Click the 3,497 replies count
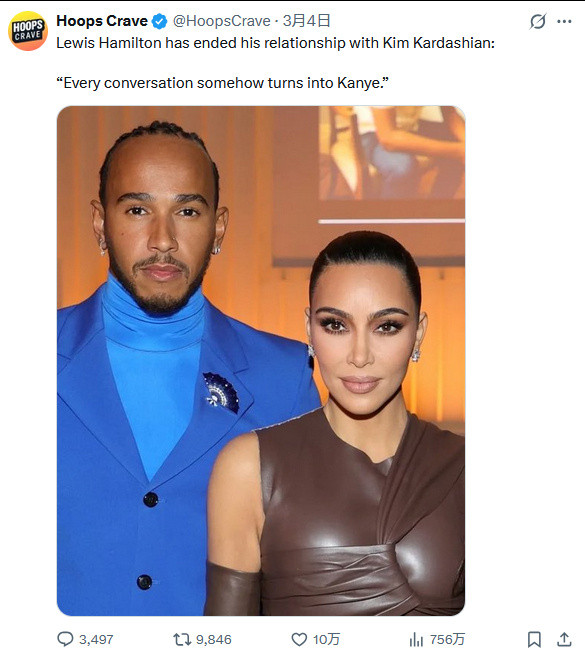This screenshot has width=585, height=659. pos(96,640)
